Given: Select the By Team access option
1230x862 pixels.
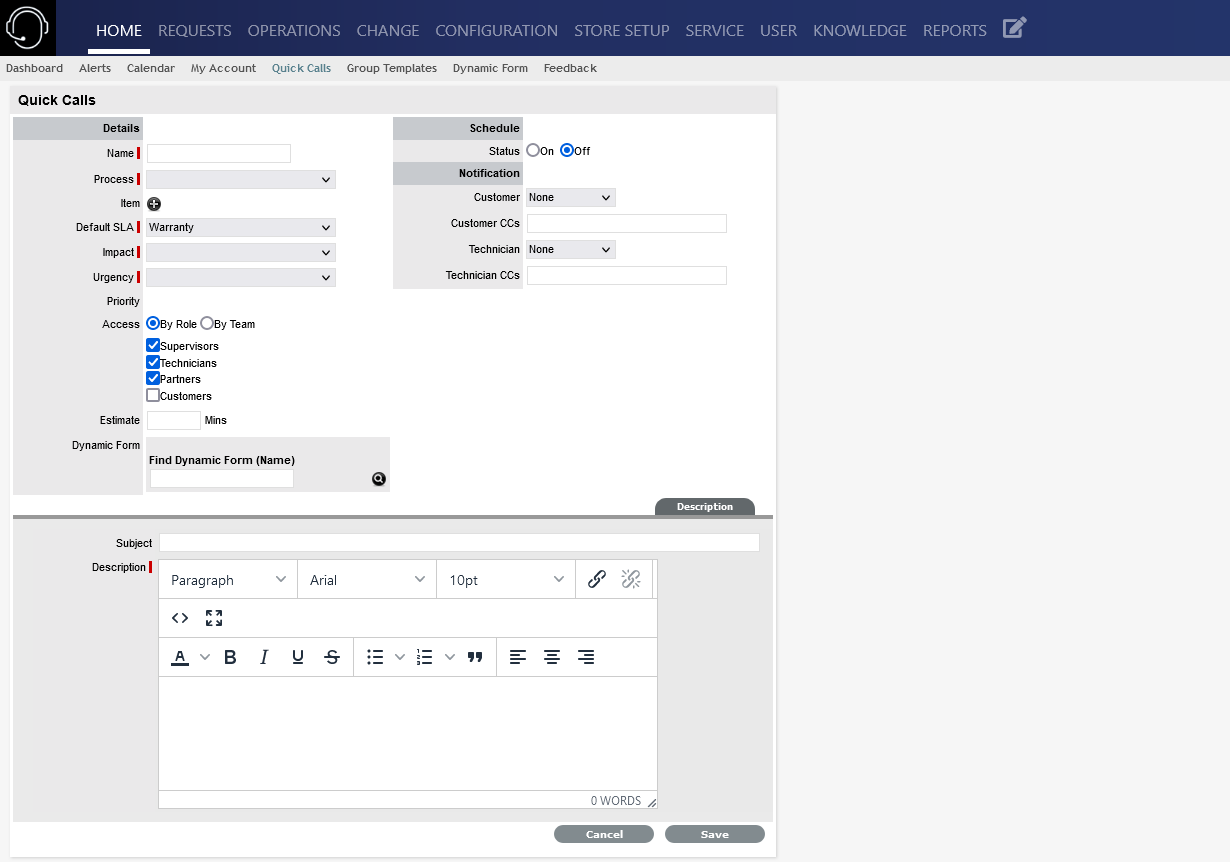Looking at the screenshot, I should point(207,324).
